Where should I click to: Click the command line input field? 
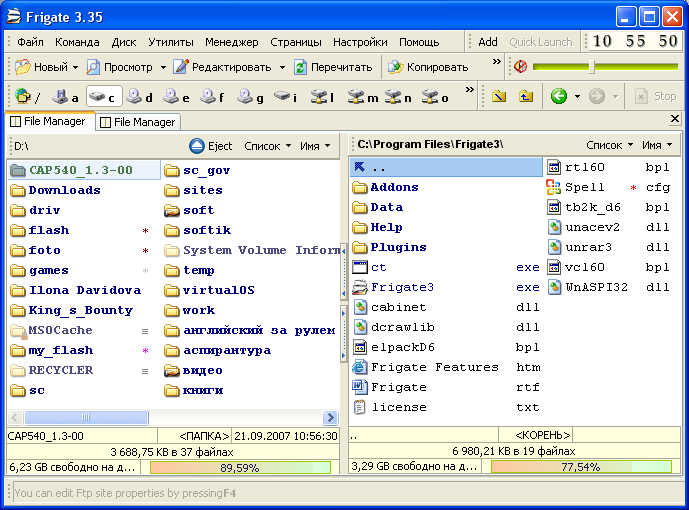(347, 493)
